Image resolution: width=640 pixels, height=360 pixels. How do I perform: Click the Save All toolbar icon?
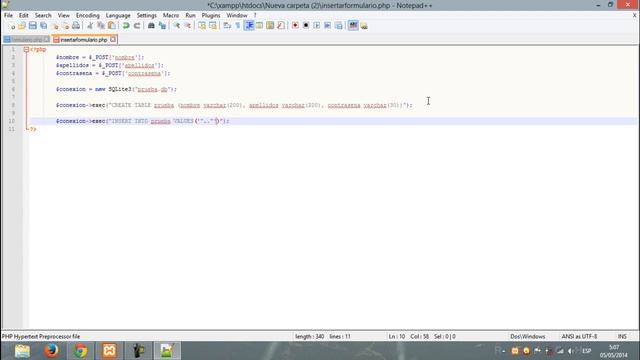(43, 26)
